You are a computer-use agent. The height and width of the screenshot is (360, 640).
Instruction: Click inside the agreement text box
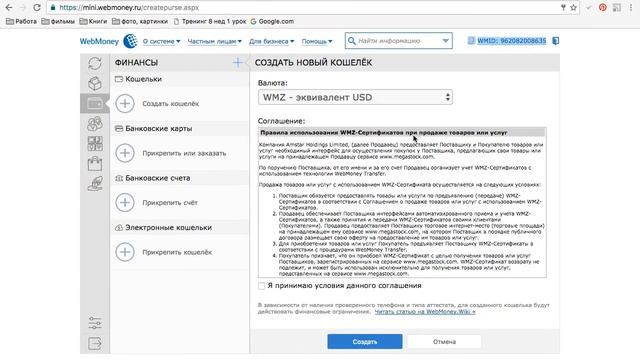pos(402,203)
